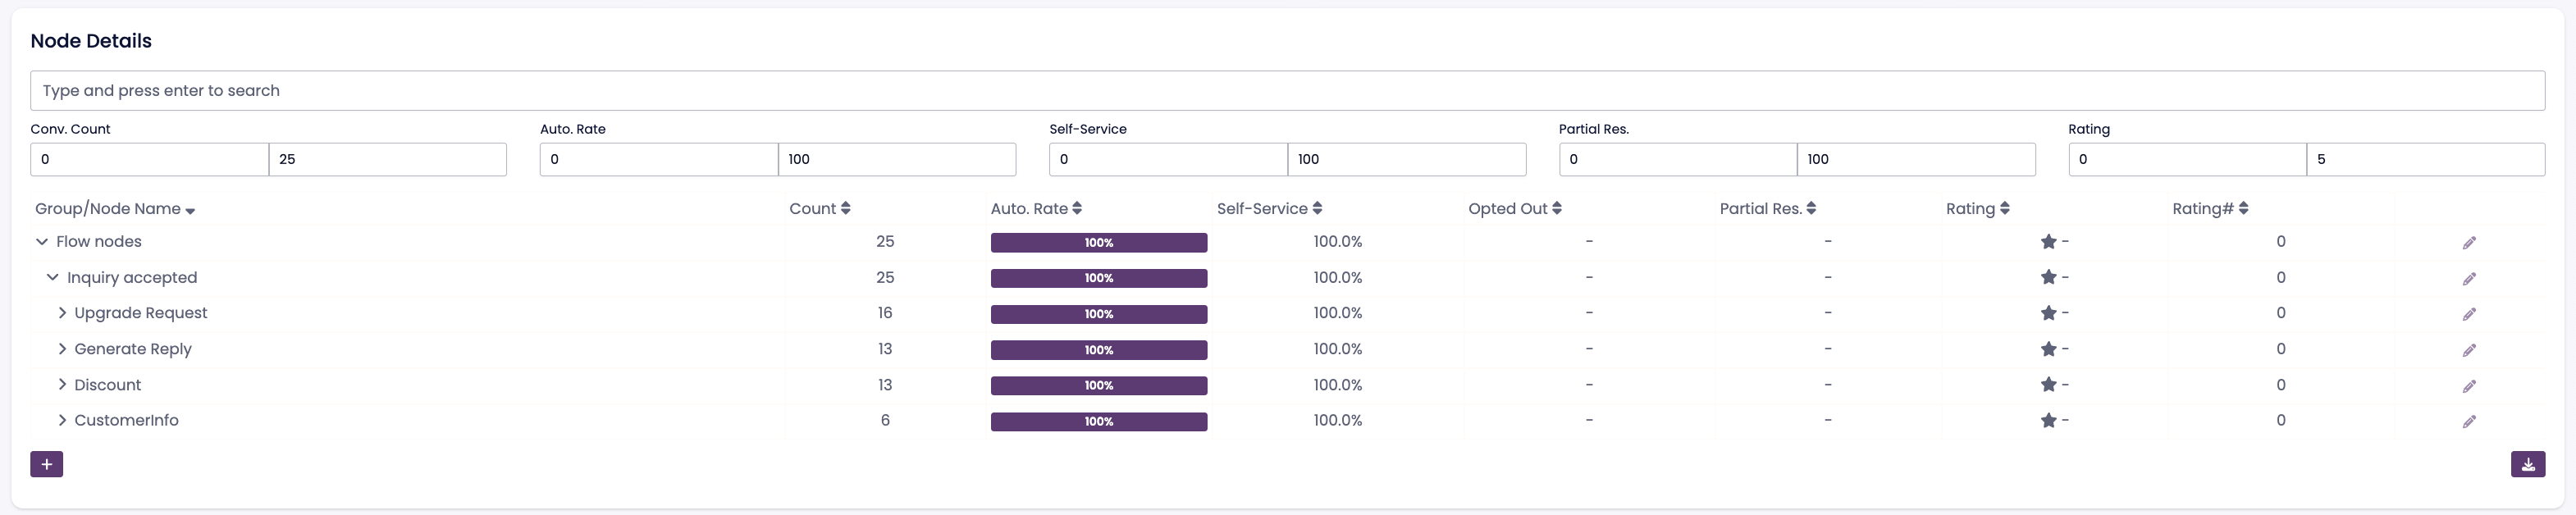Screen dimensions: 2576x515
Task: Collapse the Inquiry accepted node
Action: click(53, 278)
